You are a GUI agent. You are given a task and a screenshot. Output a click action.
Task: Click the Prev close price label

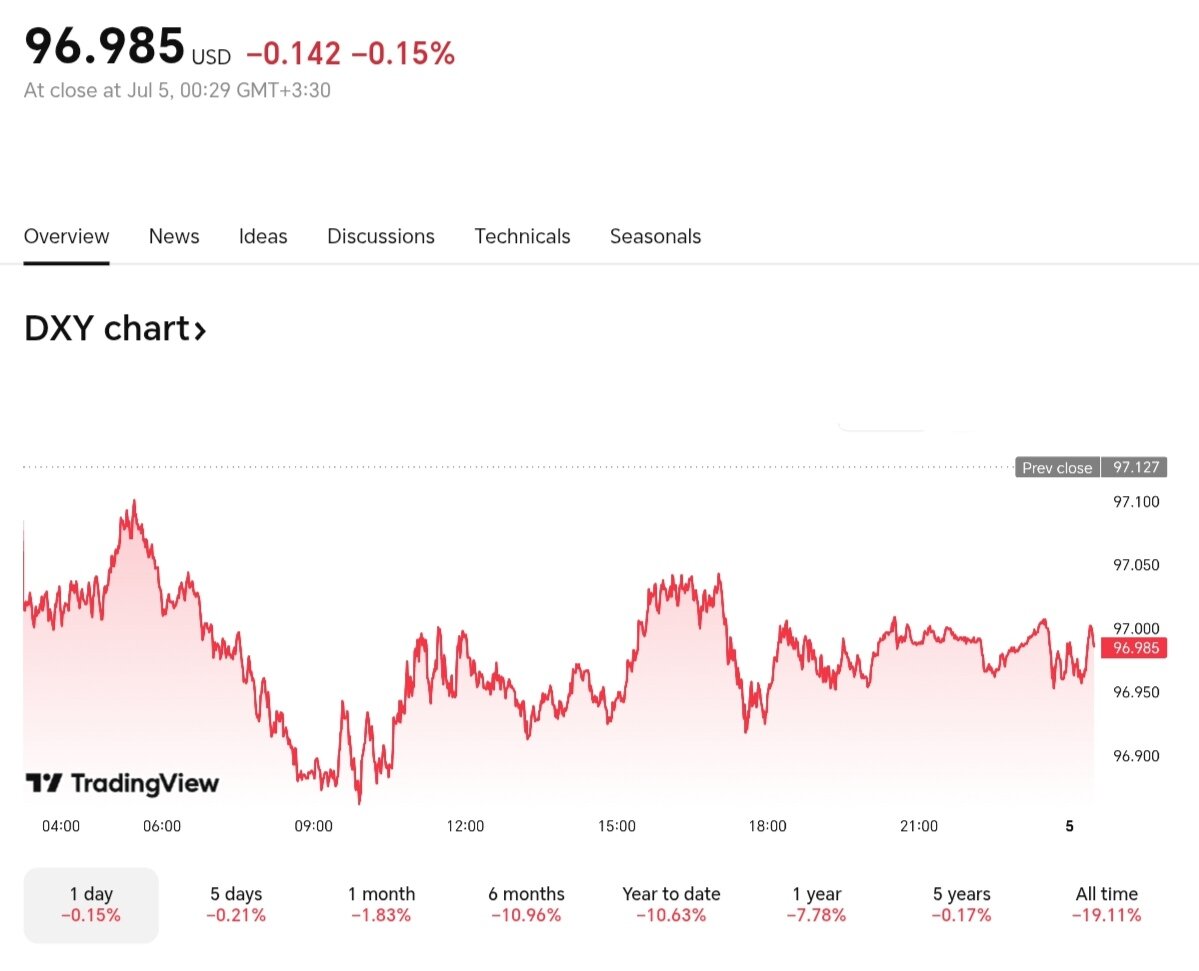point(1057,468)
